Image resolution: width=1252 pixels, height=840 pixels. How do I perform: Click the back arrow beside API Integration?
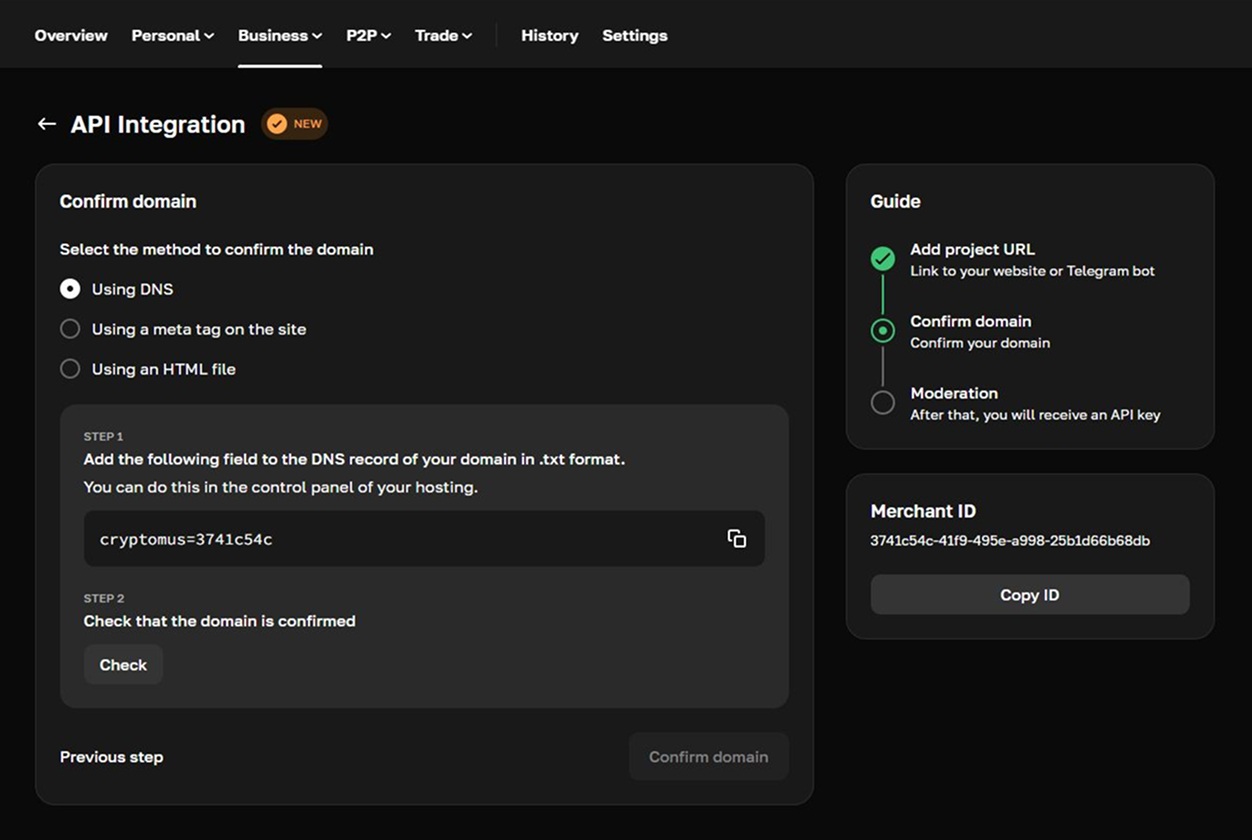pos(46,123)
